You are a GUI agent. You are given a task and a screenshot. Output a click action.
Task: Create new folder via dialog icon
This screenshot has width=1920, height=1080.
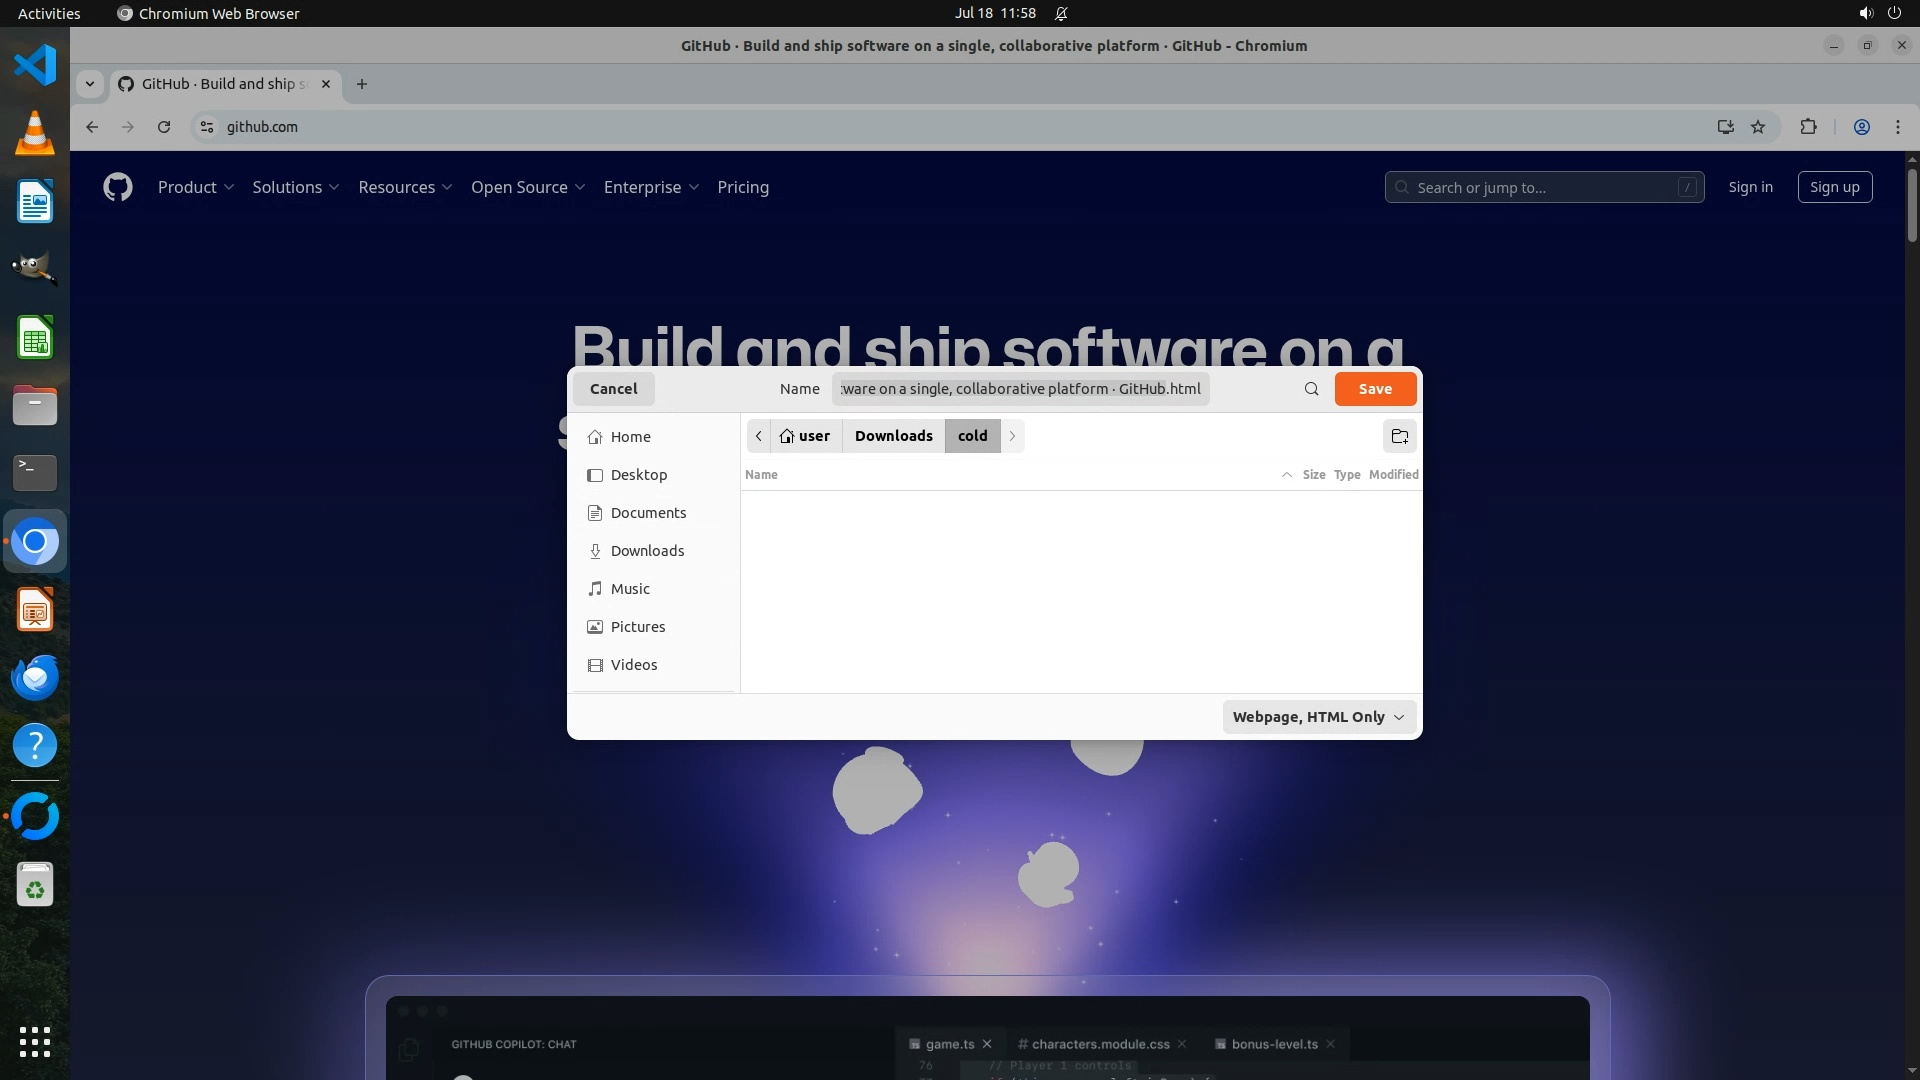[x=1399, y=436]
